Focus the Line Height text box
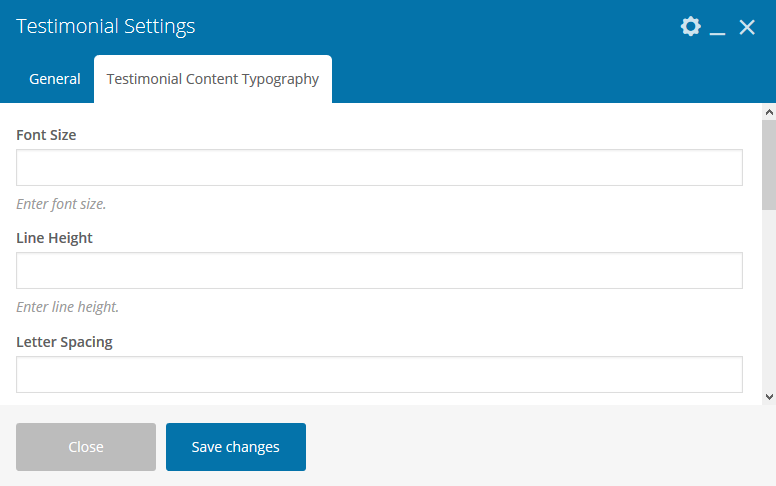The image size is (776, 486). (x=379, y=271)
